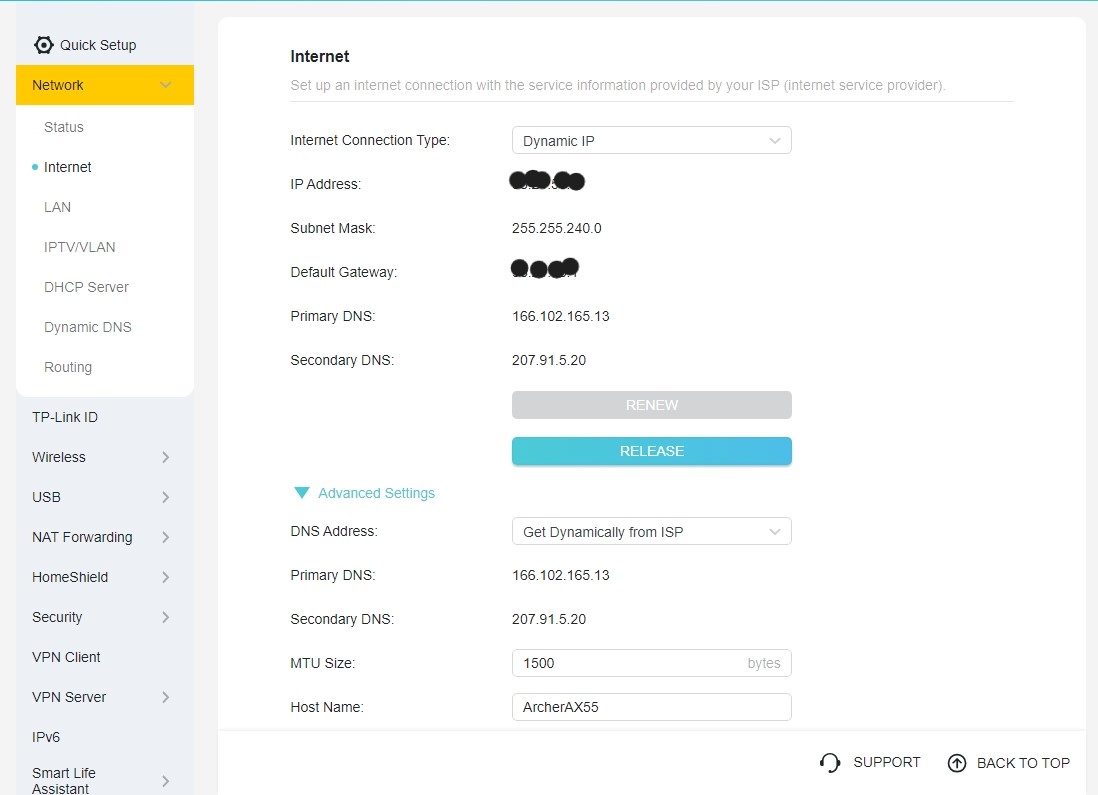The image size is (1098, 795).
Task: Open the Wireless menu label
Action: click(59, 457)
